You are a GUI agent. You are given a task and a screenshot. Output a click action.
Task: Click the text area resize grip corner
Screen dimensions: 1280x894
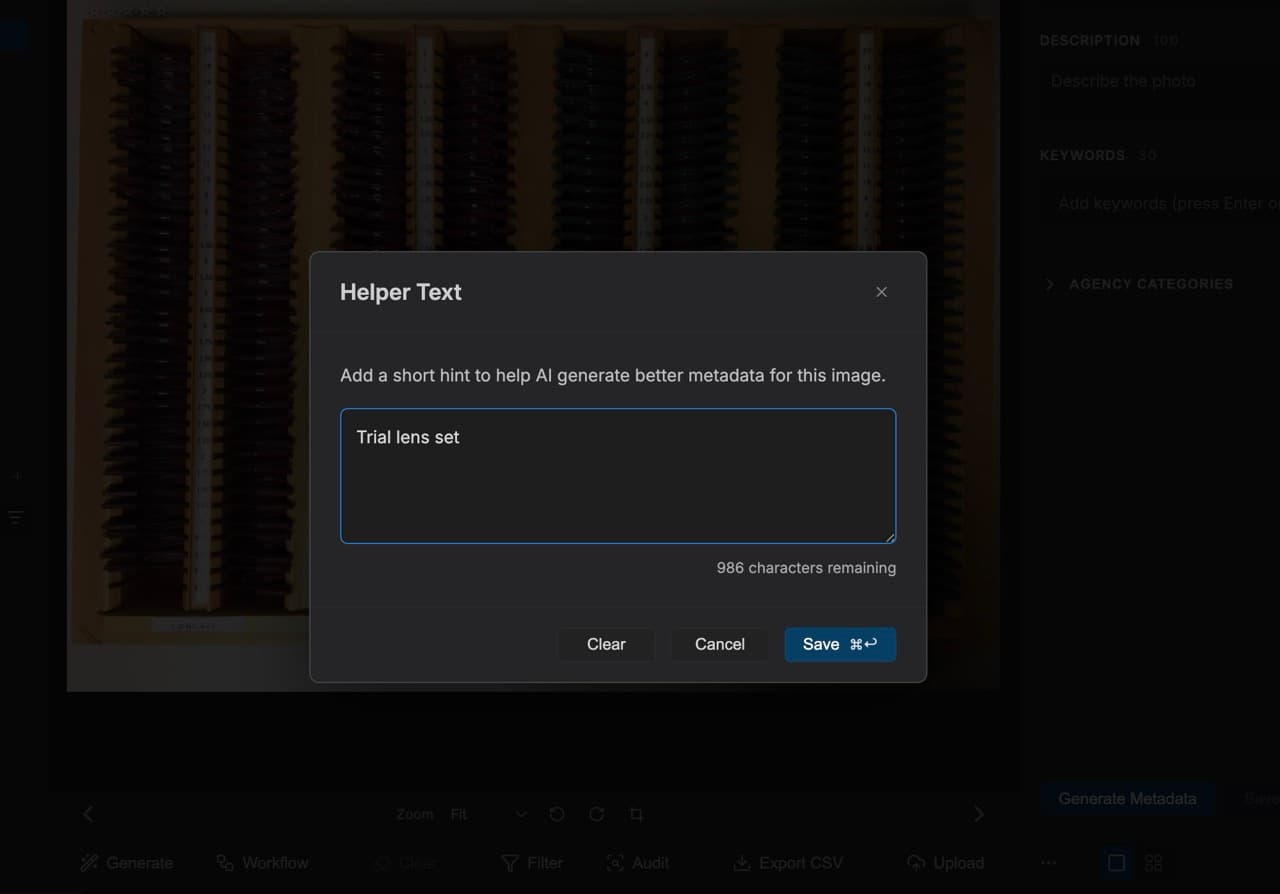click(x=889, y=537)
